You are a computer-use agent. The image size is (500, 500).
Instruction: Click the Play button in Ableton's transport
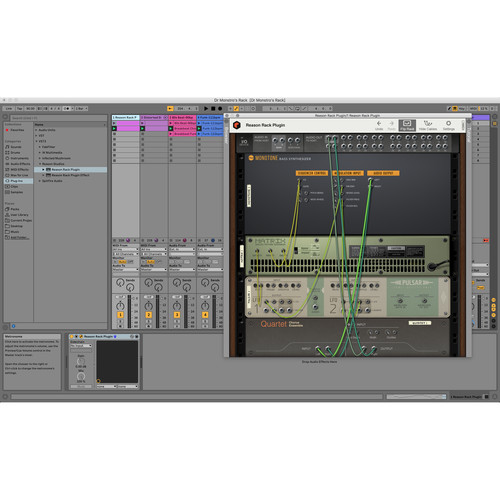(206, 108)
